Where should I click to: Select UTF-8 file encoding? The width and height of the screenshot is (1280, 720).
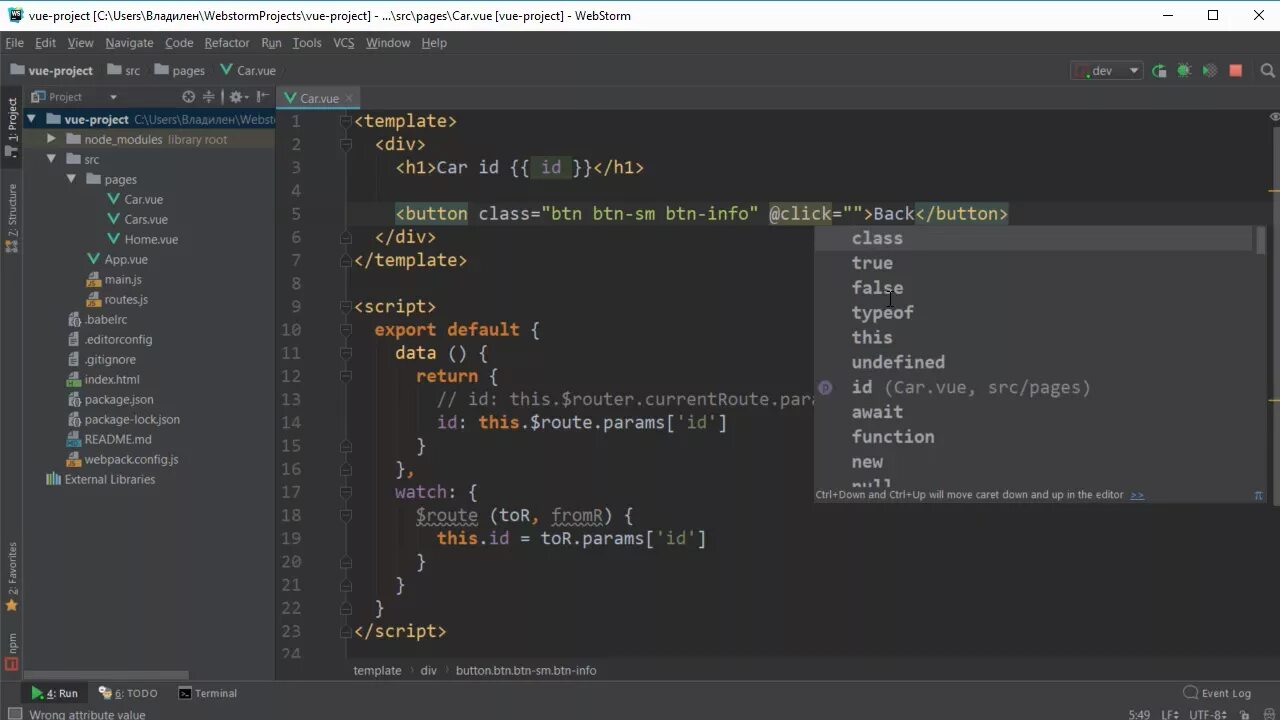[1207, 714]
